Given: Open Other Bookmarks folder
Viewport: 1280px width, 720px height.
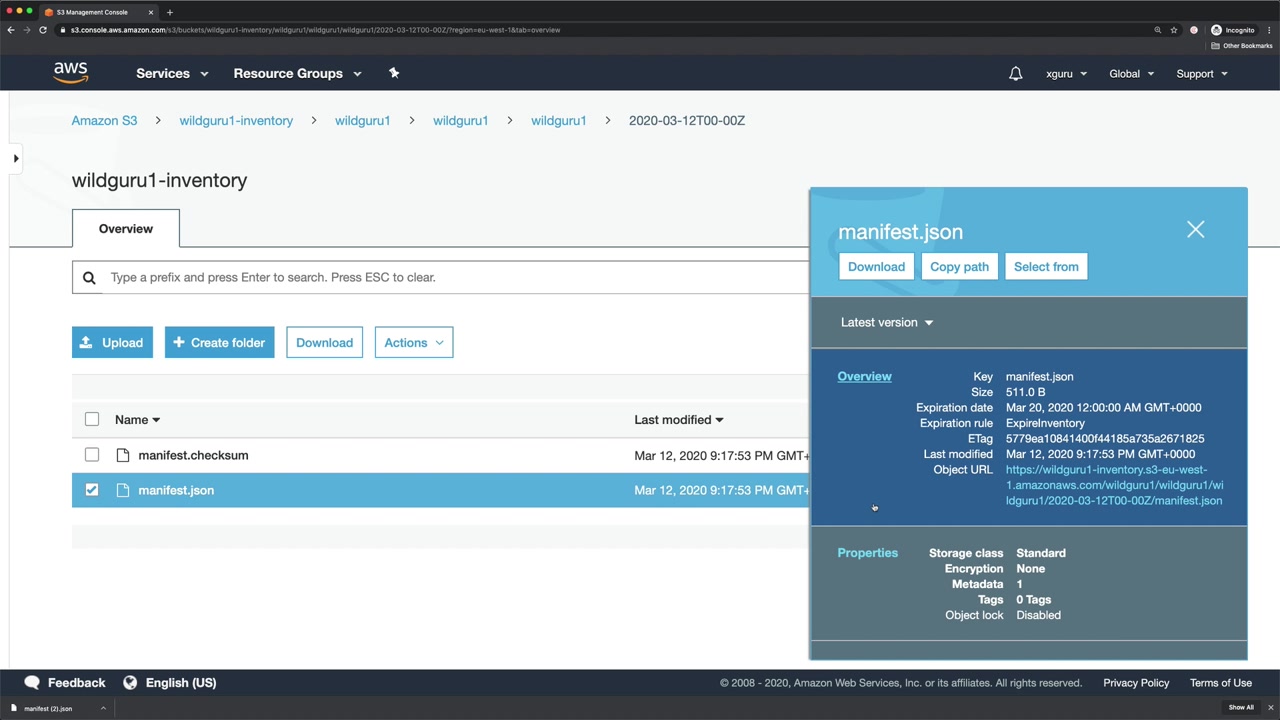Looking at the screenshot, I should 1242,46.
